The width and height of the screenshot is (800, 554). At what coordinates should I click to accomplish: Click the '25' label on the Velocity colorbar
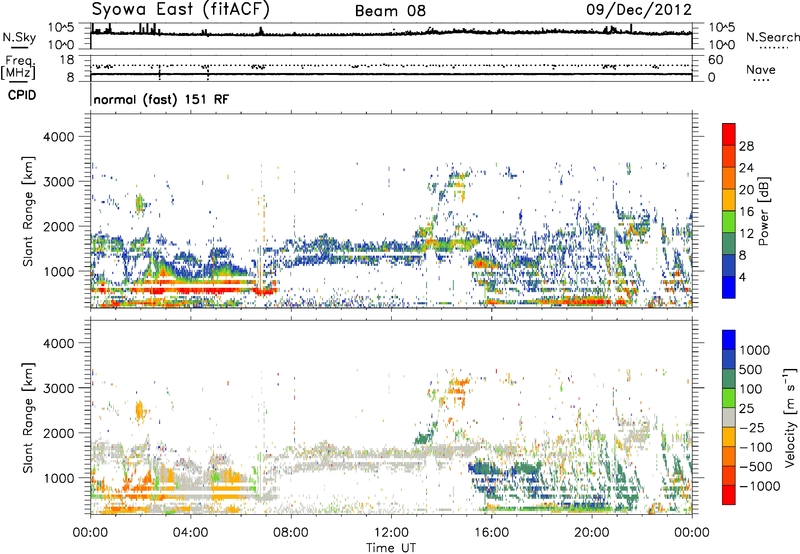(x=747, y=408)
